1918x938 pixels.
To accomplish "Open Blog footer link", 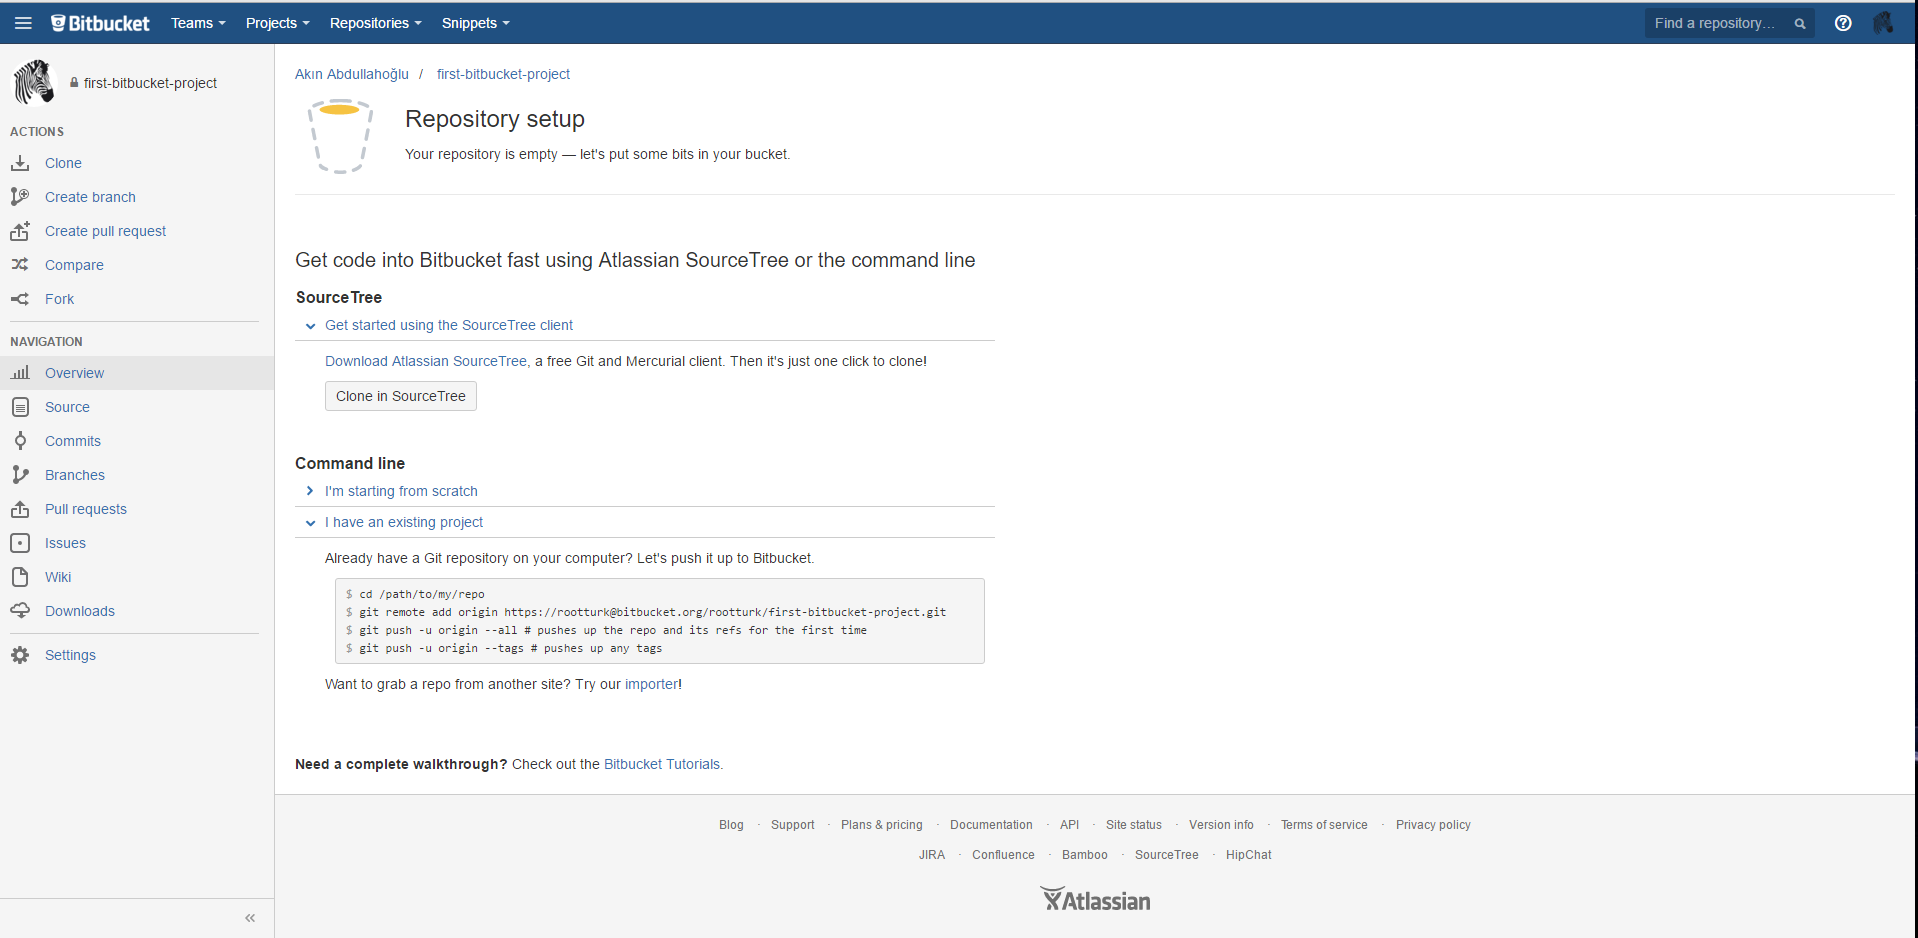I will tap(731, 825).
